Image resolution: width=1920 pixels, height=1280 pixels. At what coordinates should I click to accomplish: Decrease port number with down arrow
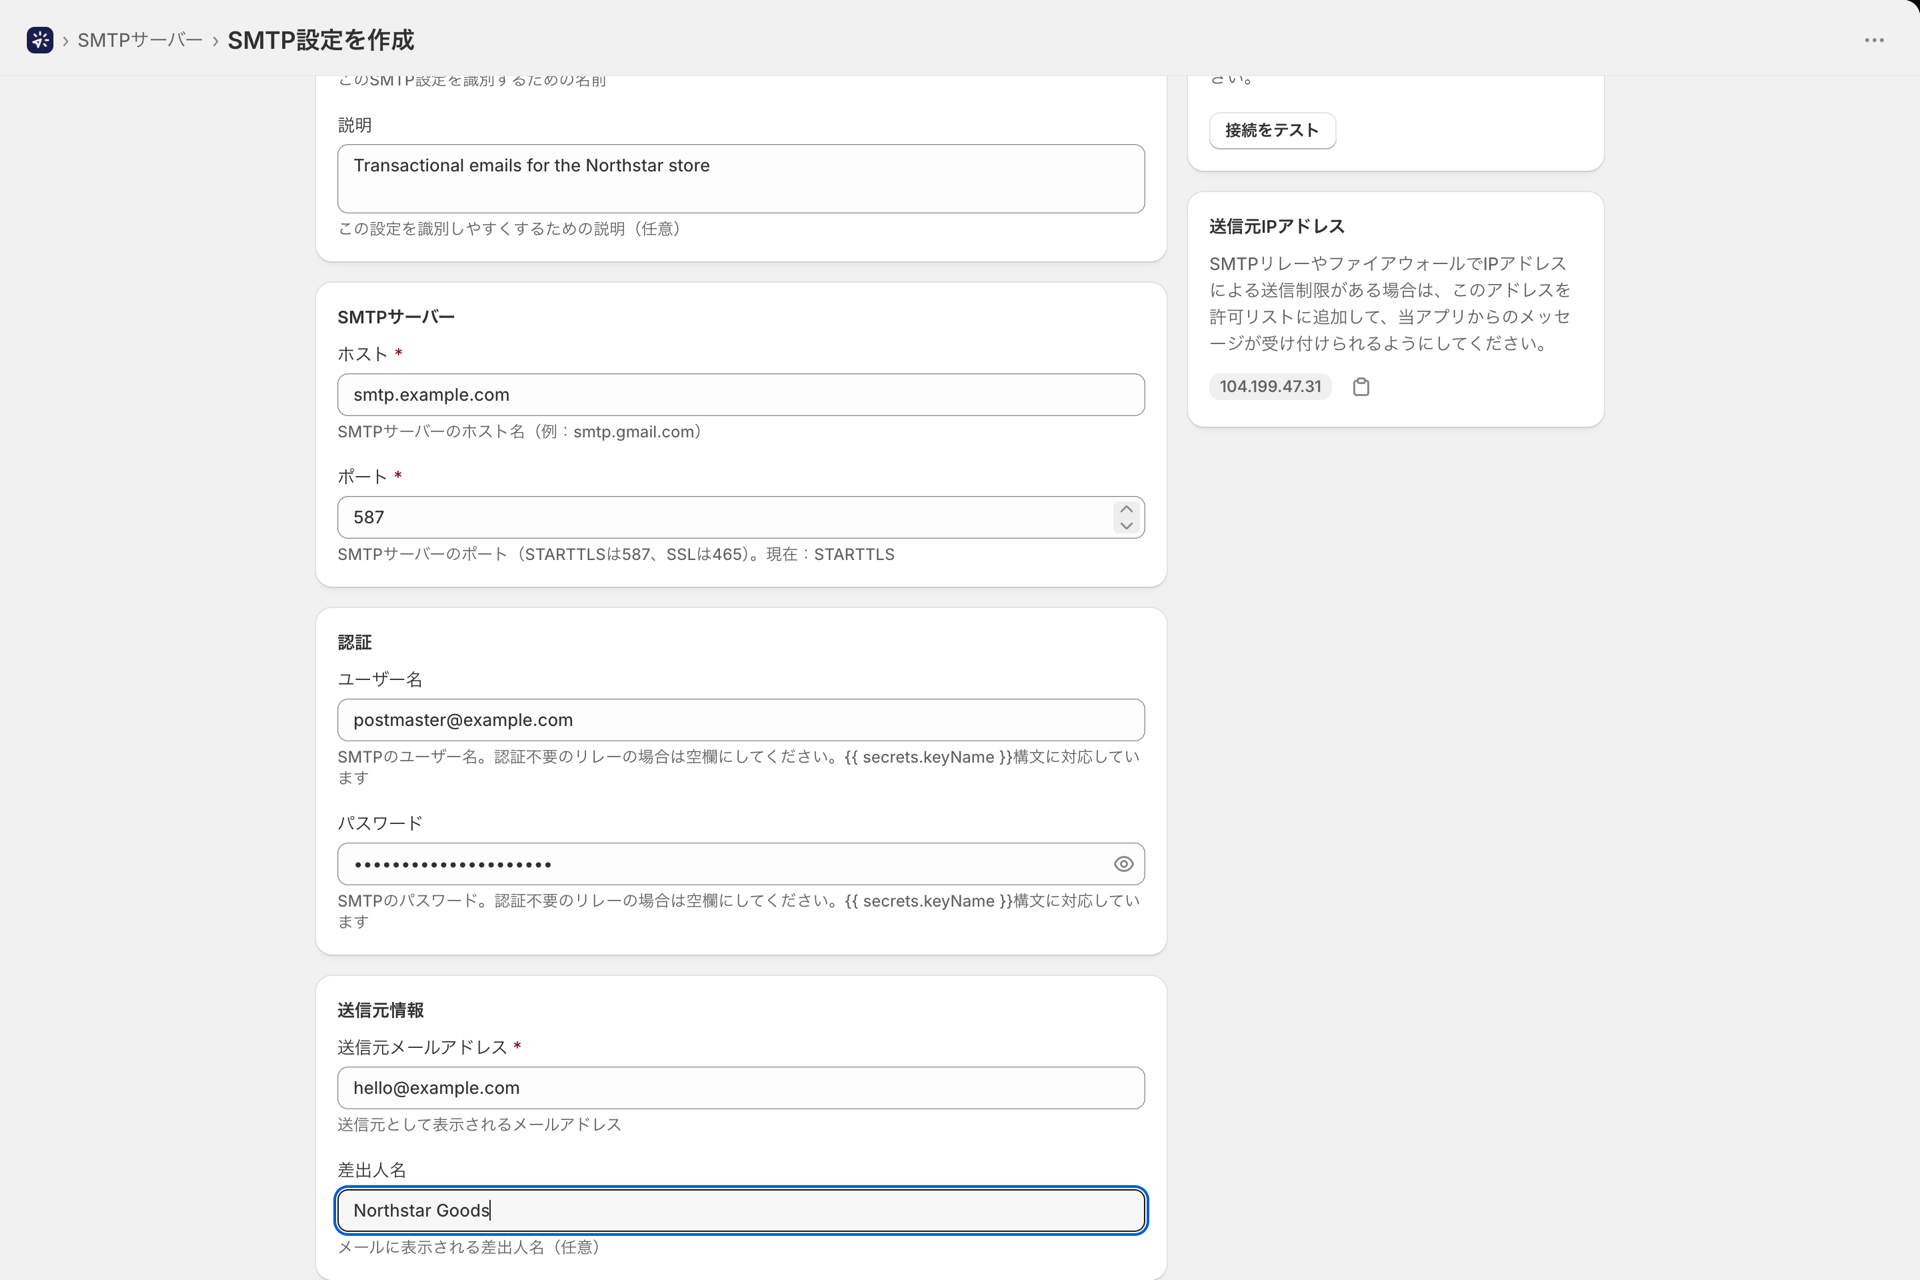(x=1127, y=526)
